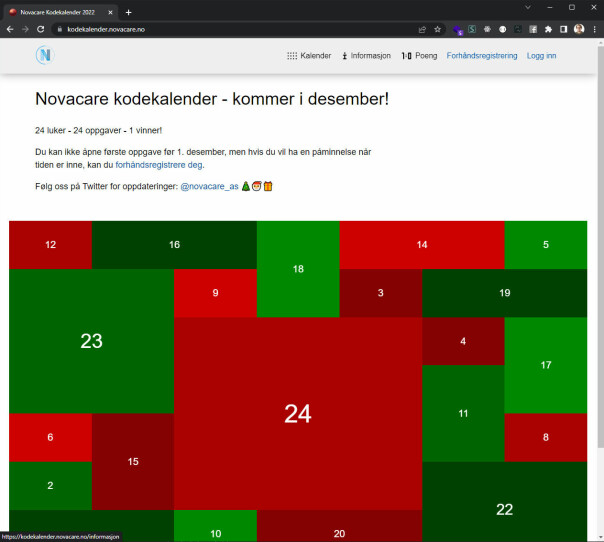Open Forhåndsregistrering in the navigation
The width and height of the screenshot is (604, 542).
click(482, 55)
